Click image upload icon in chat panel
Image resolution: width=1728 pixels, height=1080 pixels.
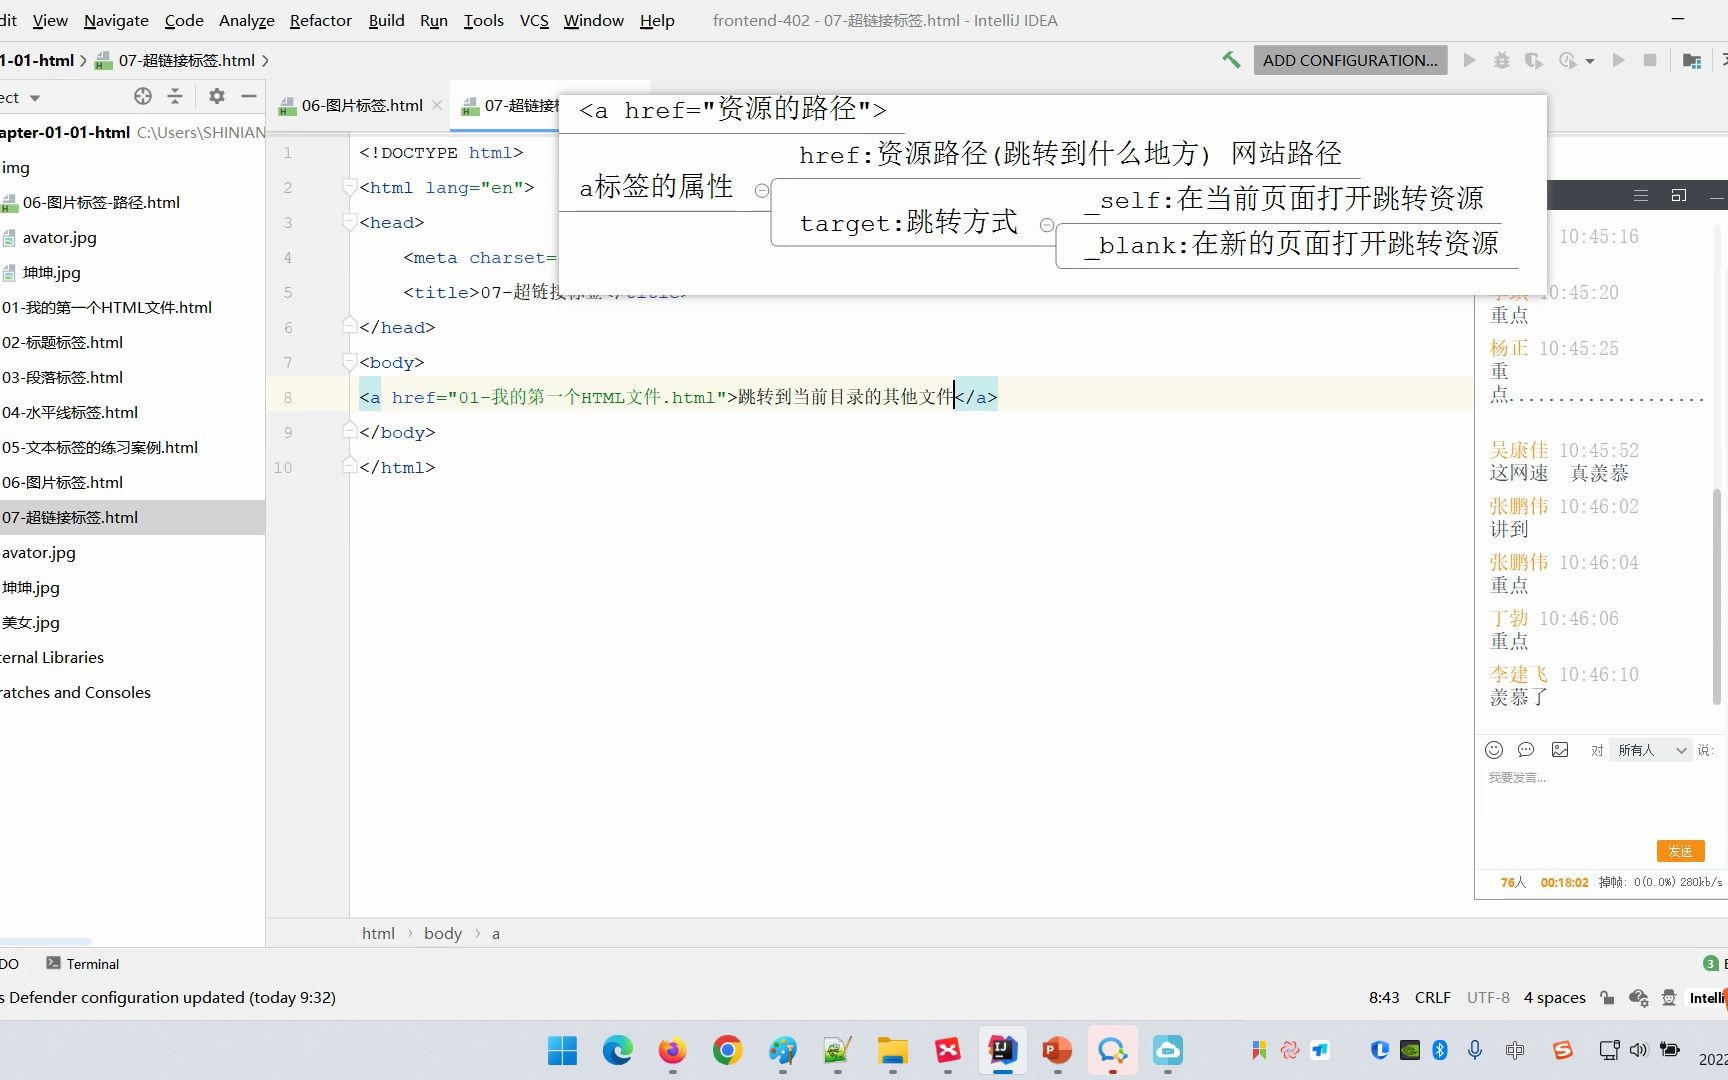tap(1560, 750)
